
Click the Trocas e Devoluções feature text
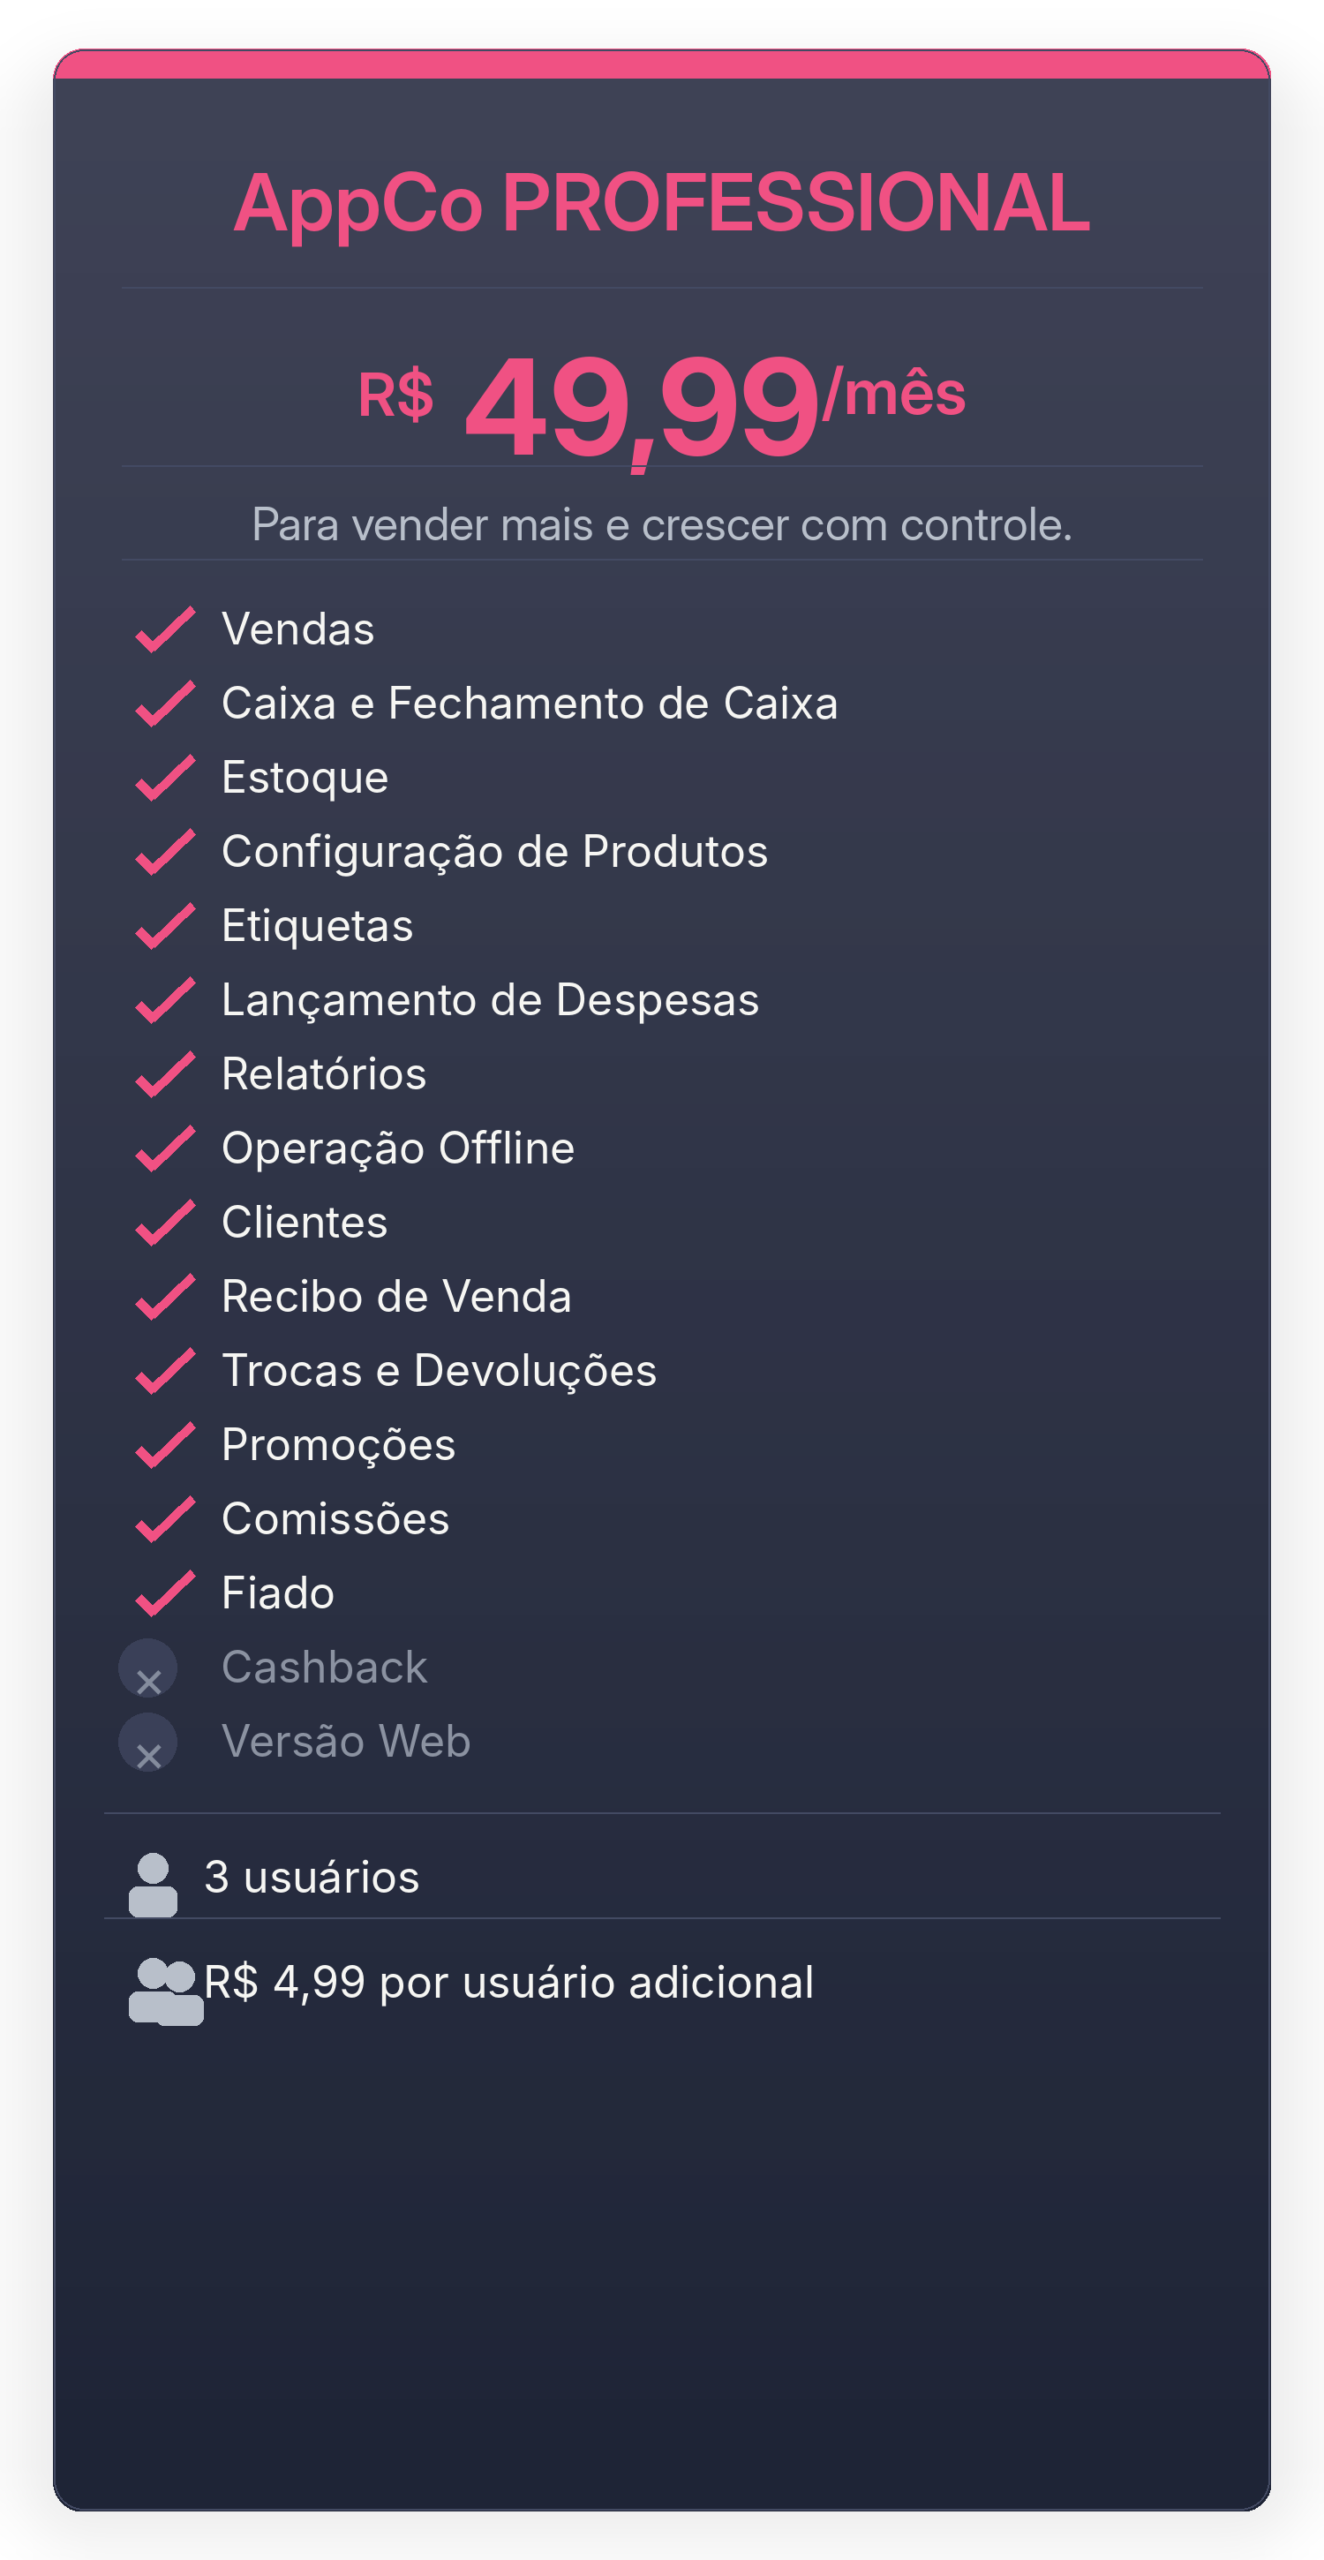point(439,1371)
